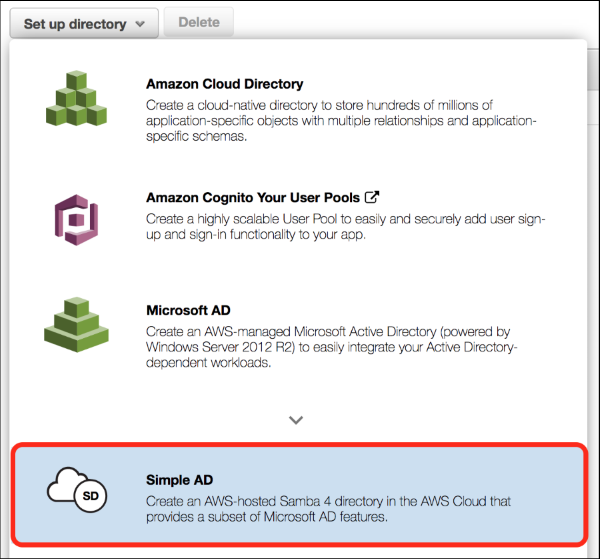Click the Simple AD cloud SD icon
This screenshot has height=559, width=600.
pos(77,490)
